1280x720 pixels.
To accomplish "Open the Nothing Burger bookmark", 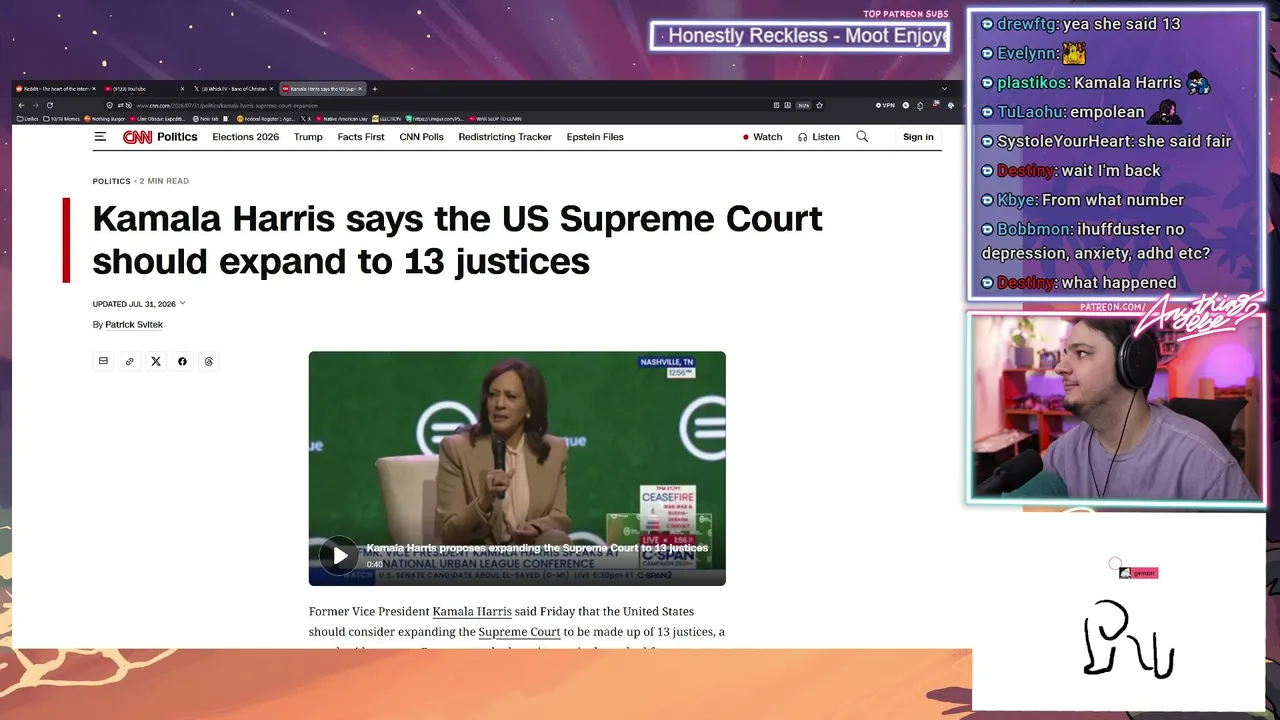I will tap(105, 119).
